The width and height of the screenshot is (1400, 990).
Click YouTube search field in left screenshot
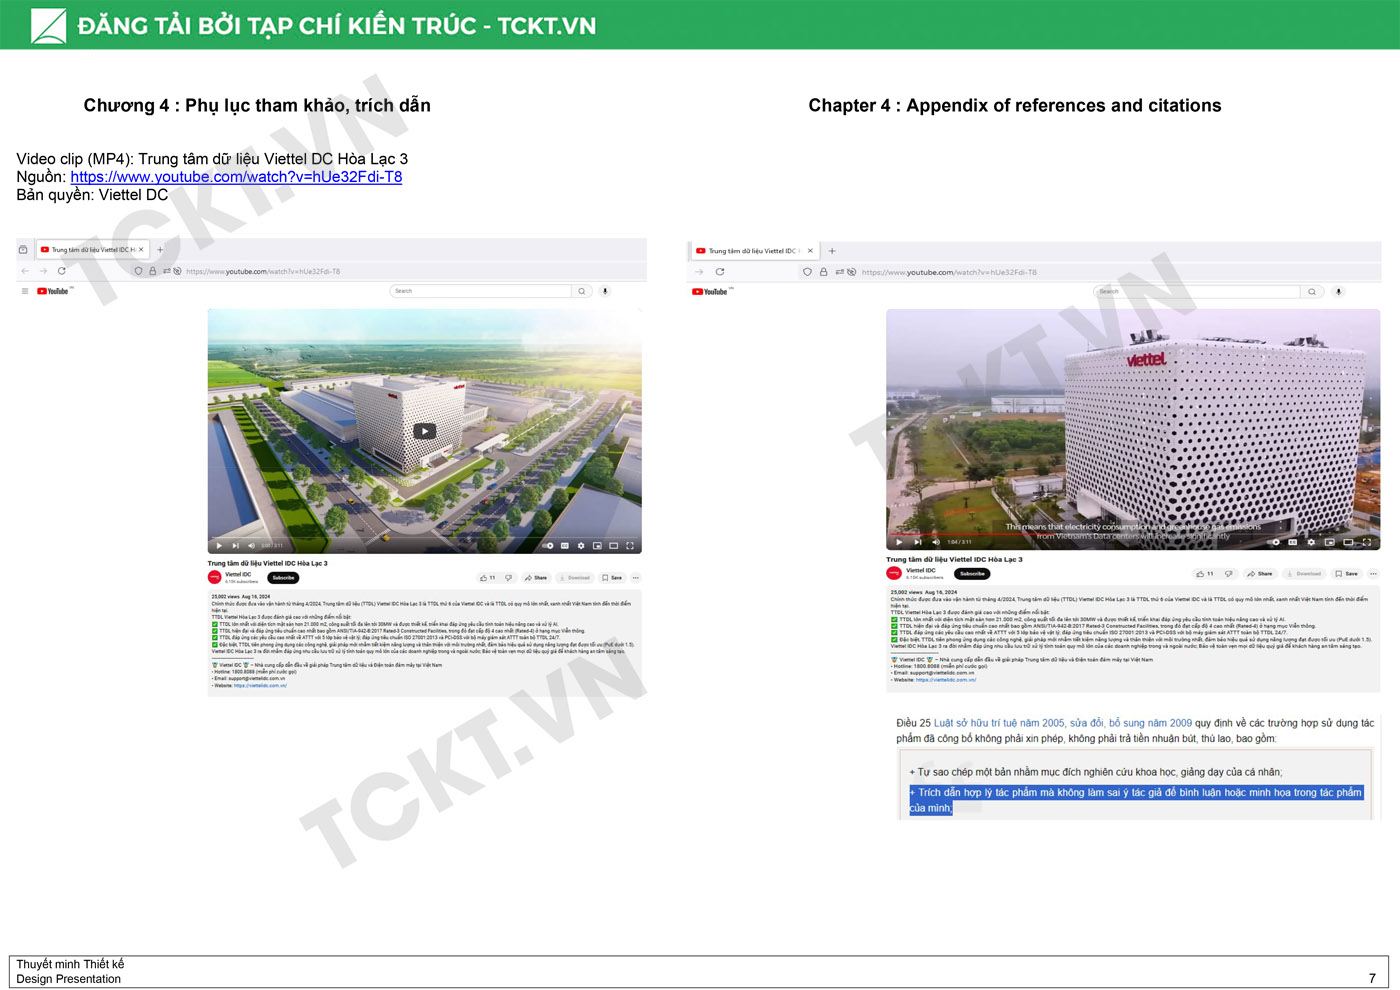click(480, 291)
